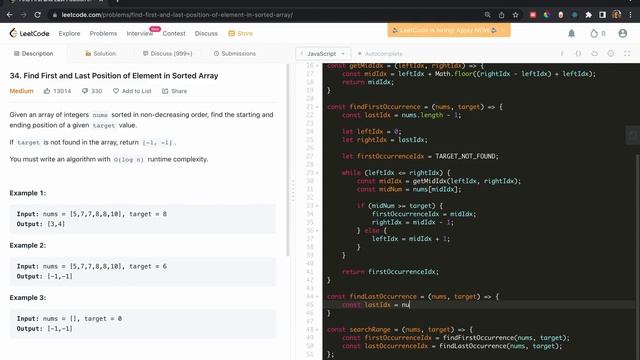
Task: Open the LeetCode user account avatar
Action: click(x=622, y=33)
